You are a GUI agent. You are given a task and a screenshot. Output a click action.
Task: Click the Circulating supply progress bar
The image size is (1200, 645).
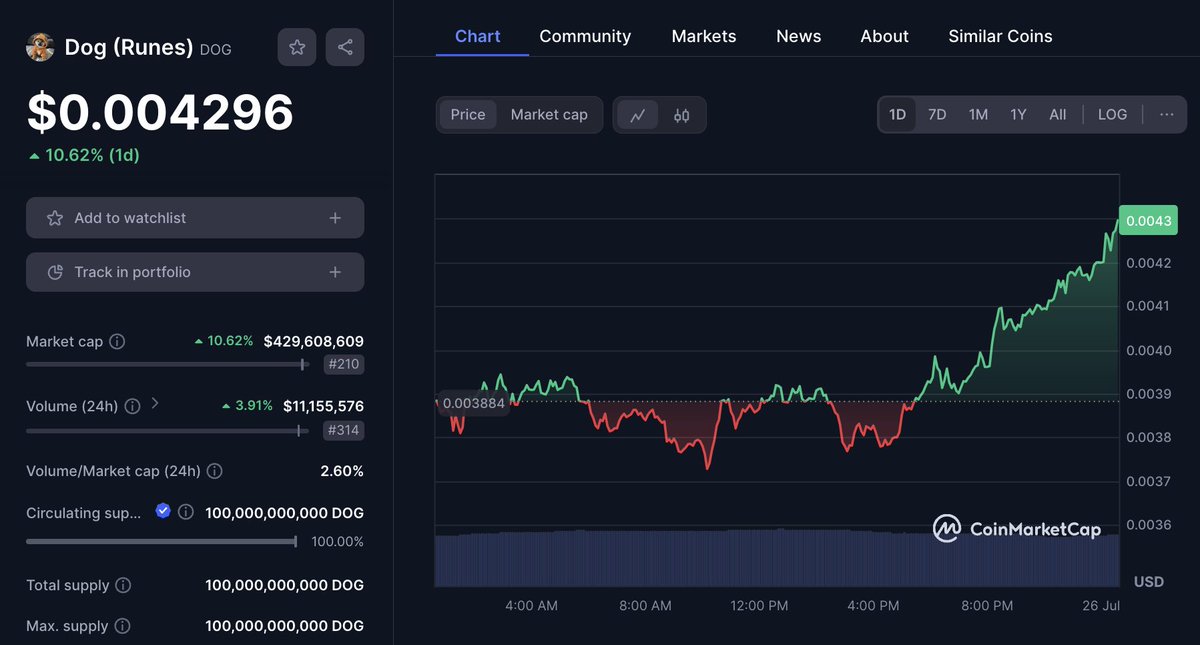point(162,541)
